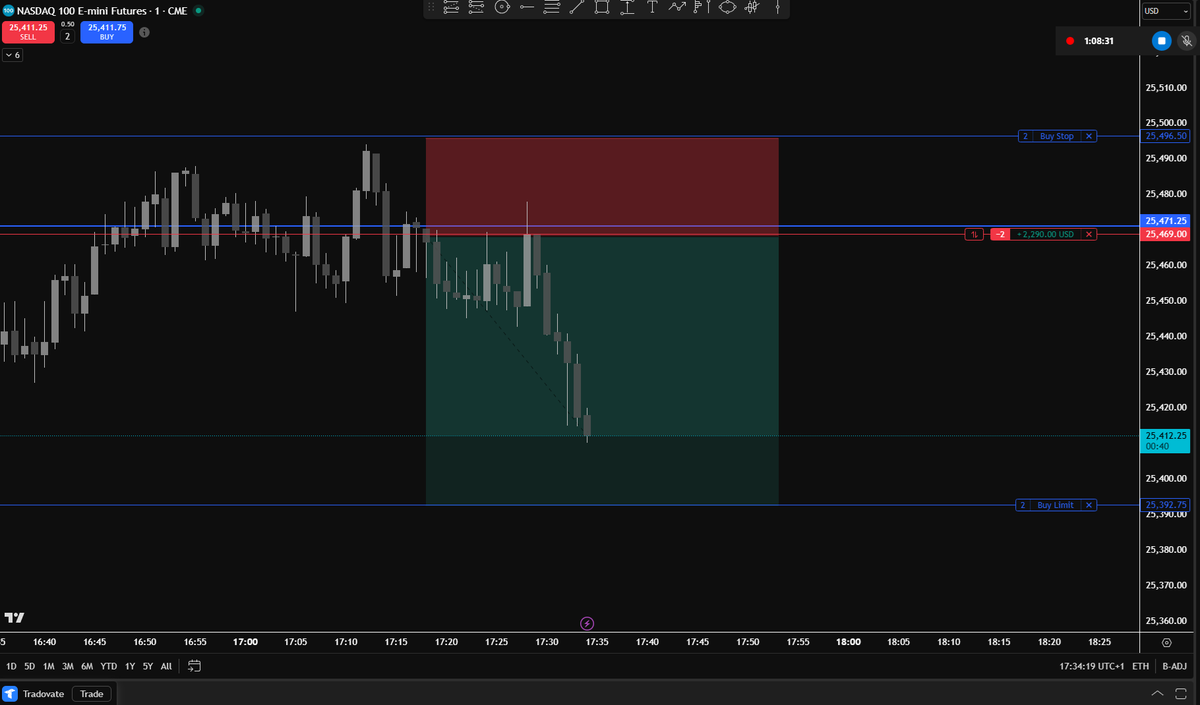Toggle the candle chart-style tool

point(752,8)
